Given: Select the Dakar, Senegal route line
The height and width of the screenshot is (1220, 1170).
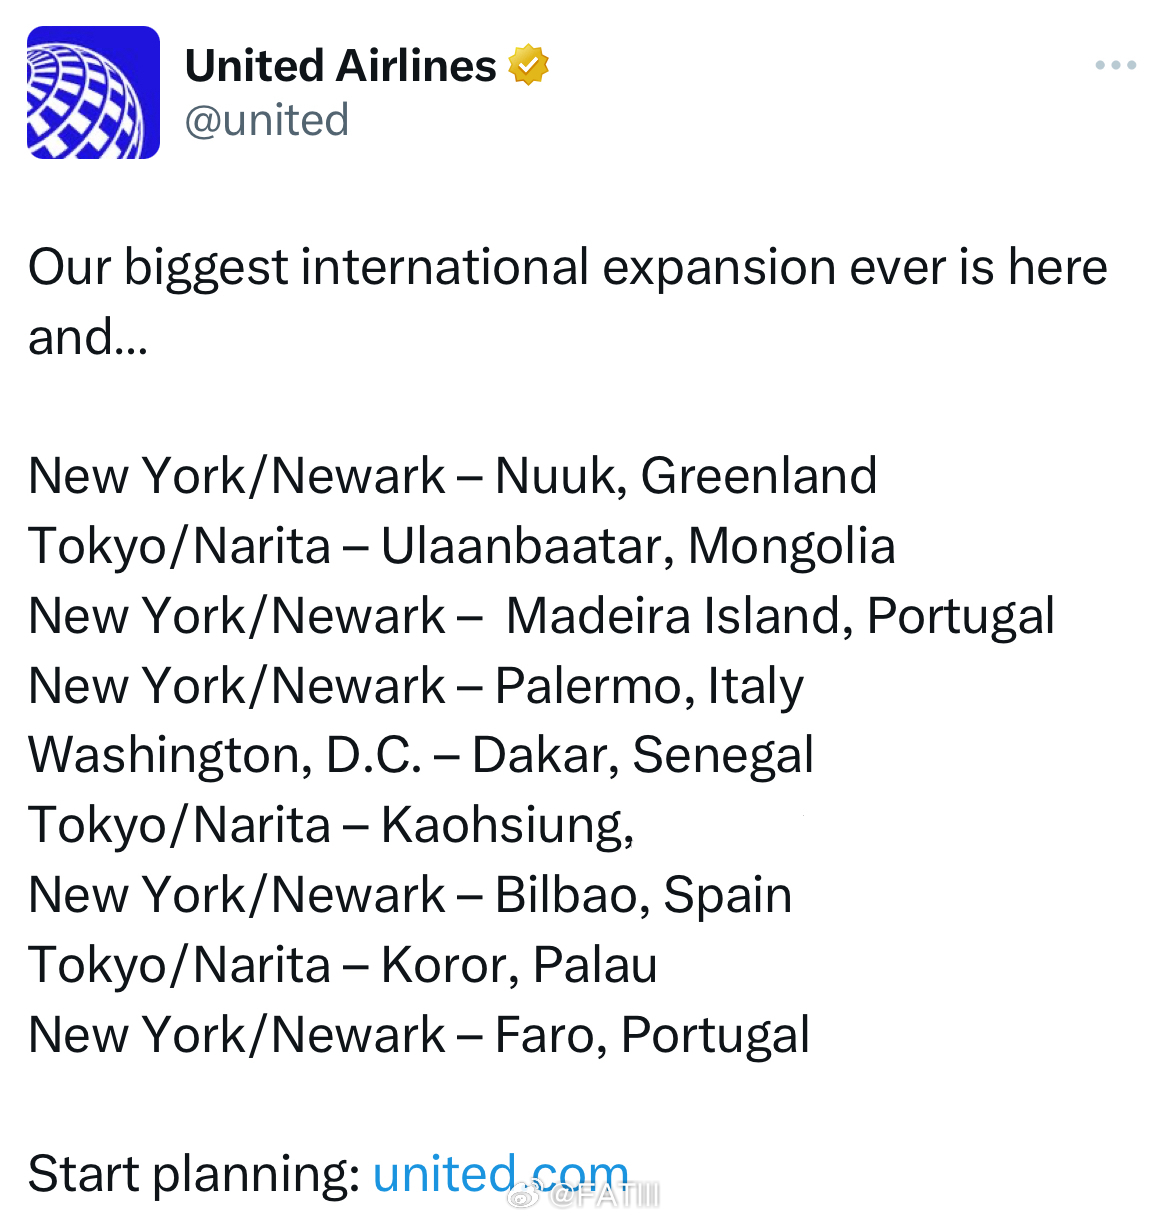Looking at the screenshot, I should coord(420,755).
